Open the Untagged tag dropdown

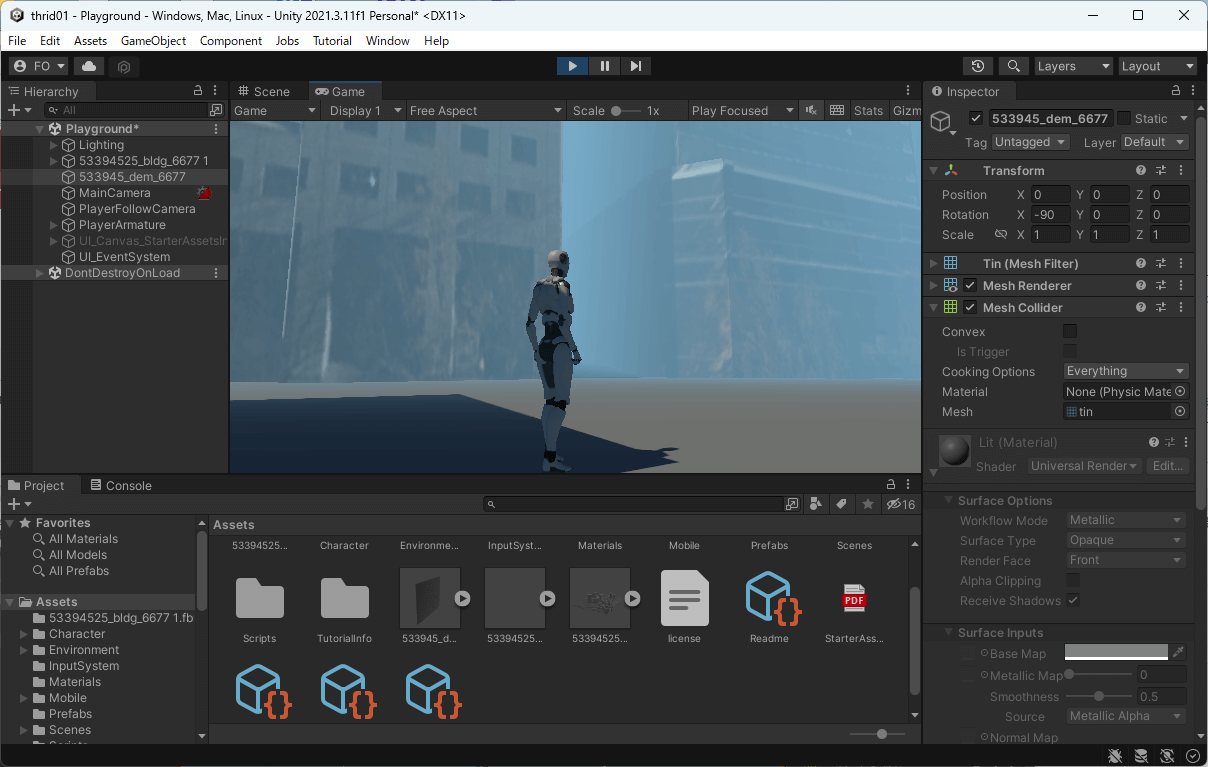(1031, 142)
